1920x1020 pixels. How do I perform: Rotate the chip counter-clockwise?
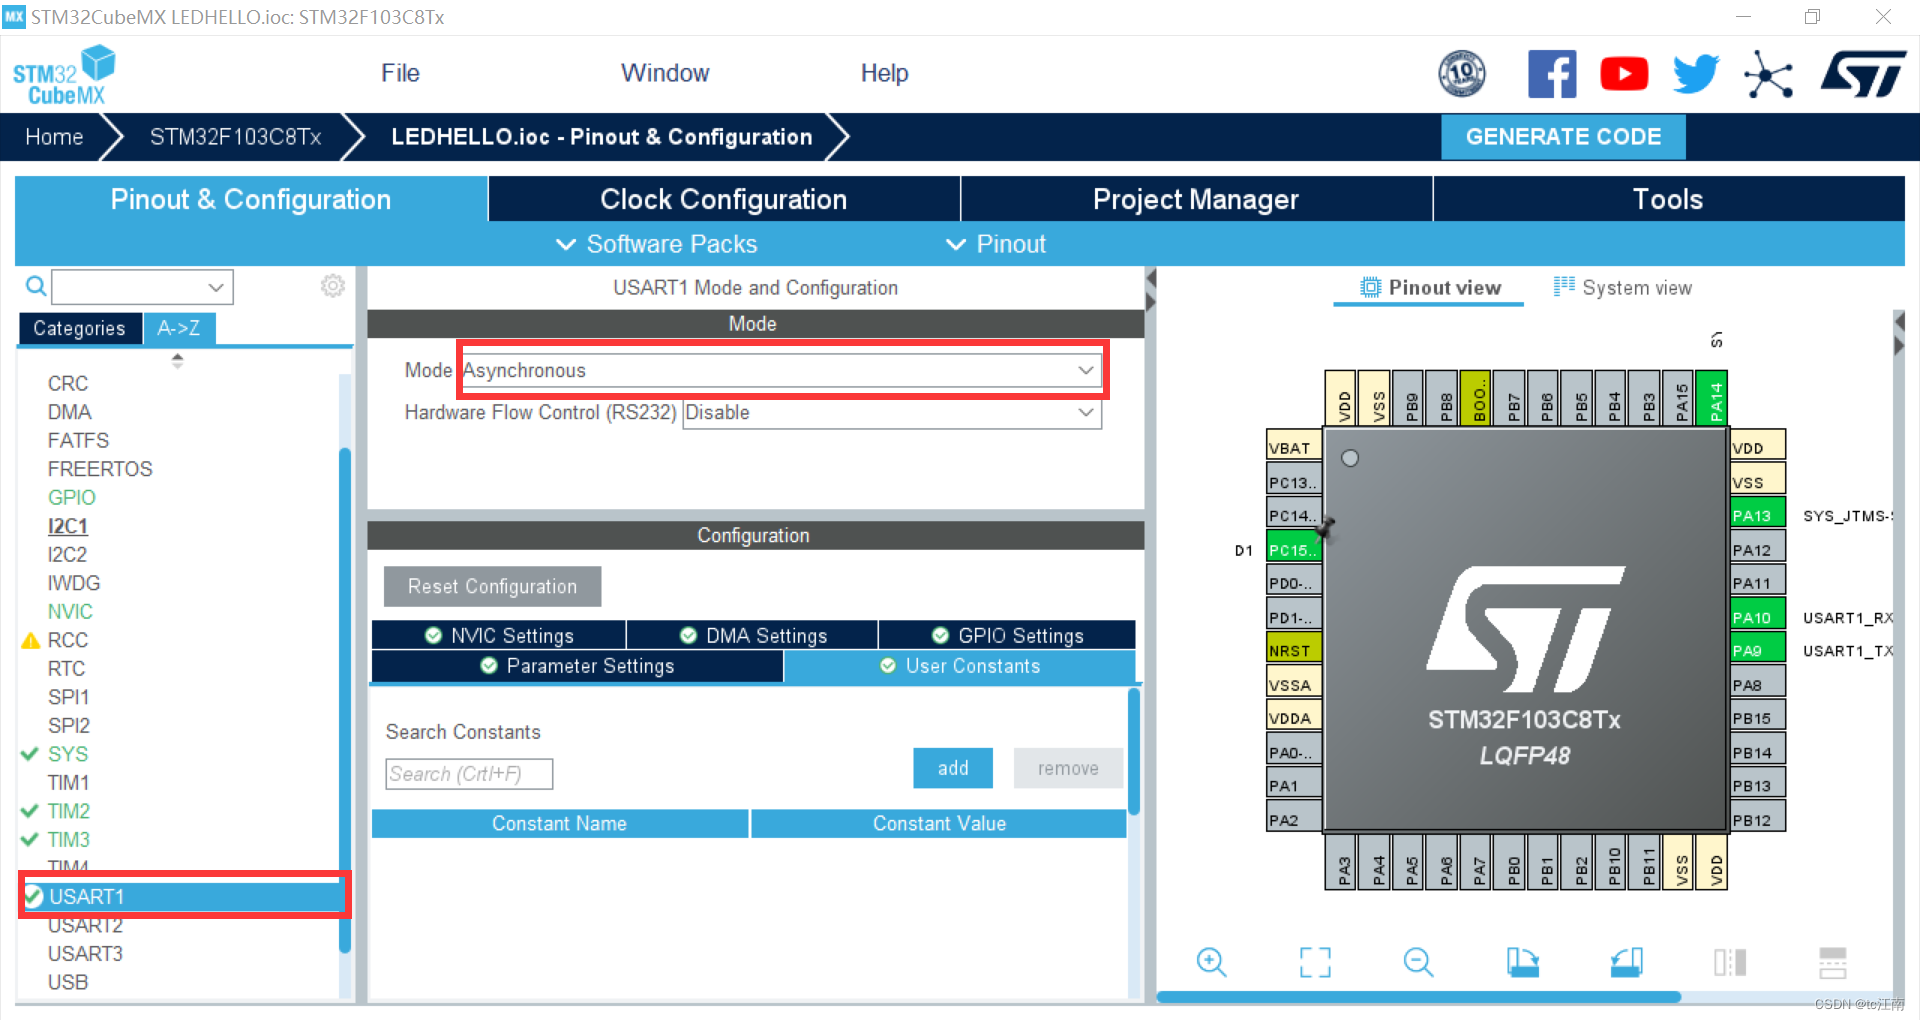click(x=1626, y=962)
